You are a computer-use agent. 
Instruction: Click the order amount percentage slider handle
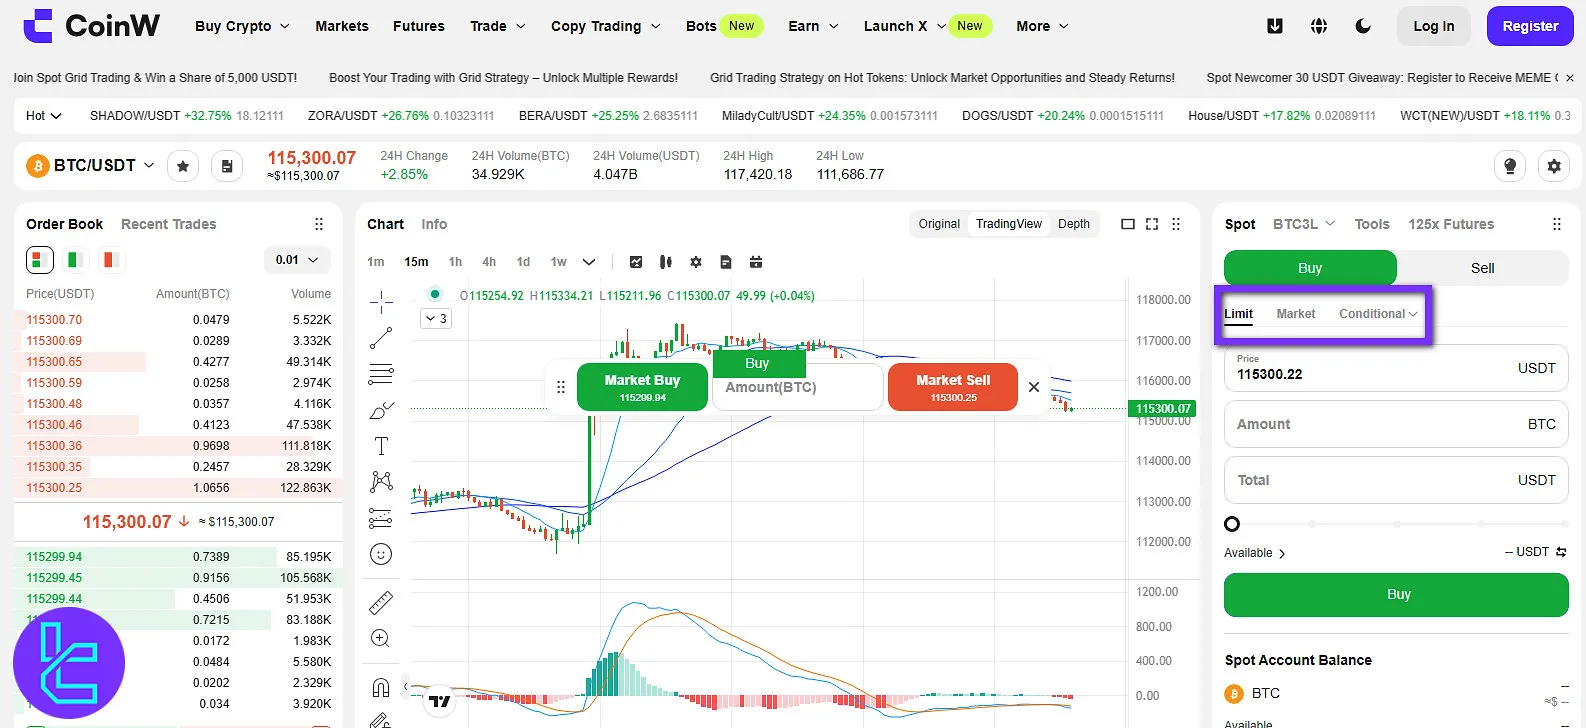click(x=1232, y=524)
